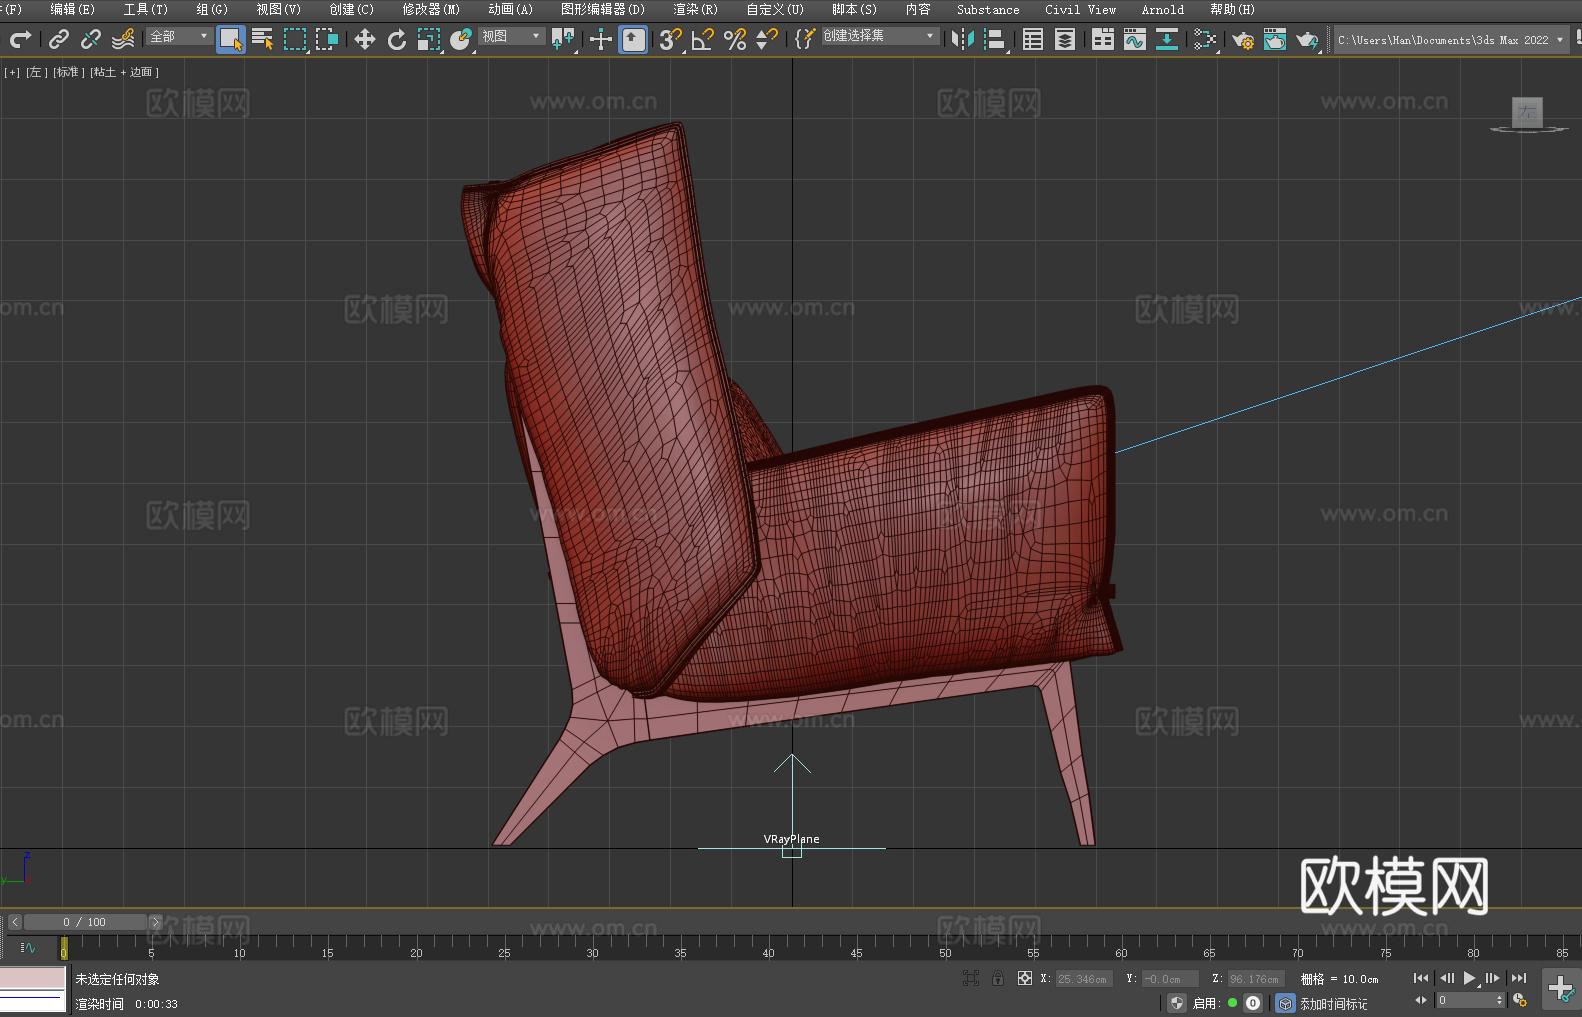Click Bind to Space Warp icon

123,39
